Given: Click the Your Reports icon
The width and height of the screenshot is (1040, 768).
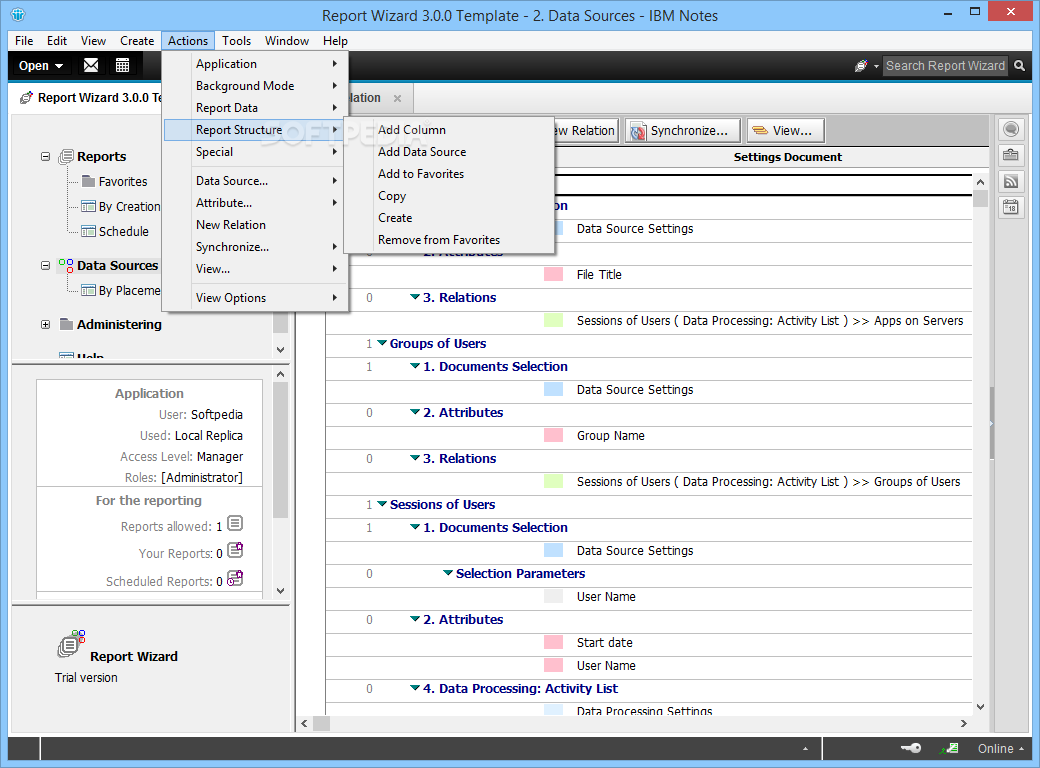Looking at the screenshot, I should (235, 550).
